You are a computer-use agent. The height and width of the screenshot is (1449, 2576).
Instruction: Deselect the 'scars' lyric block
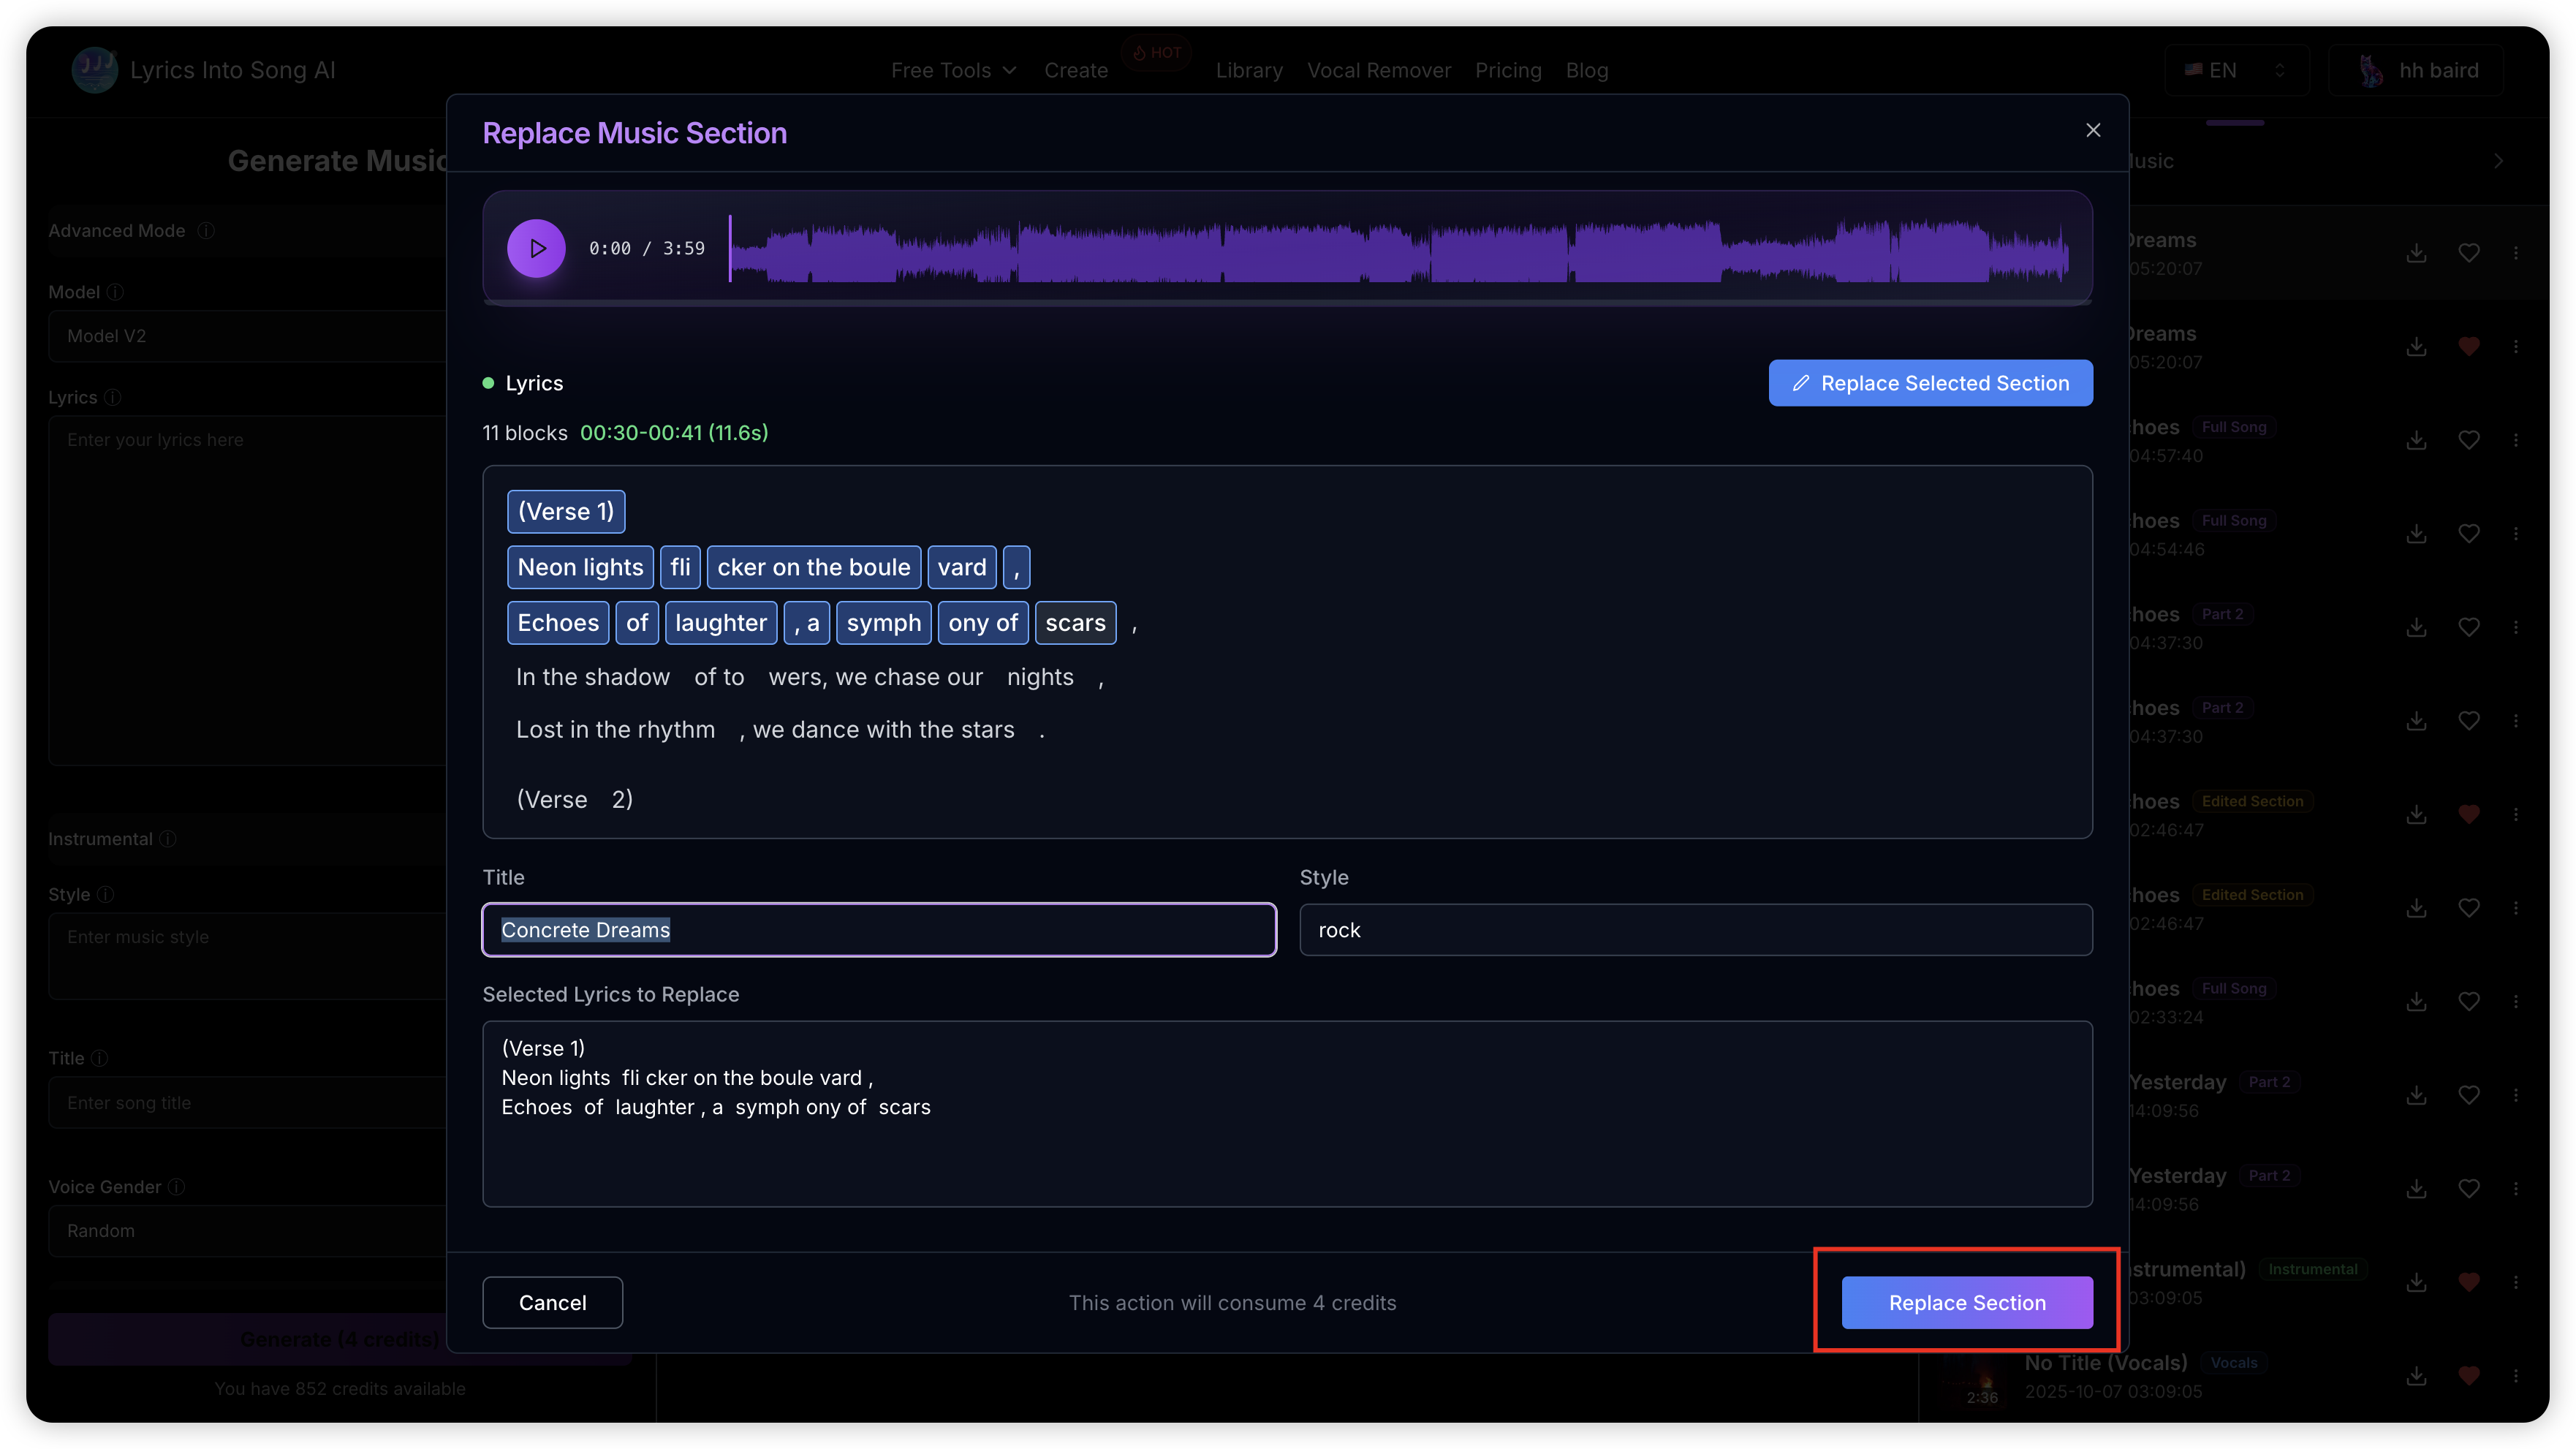point(1075,623)
